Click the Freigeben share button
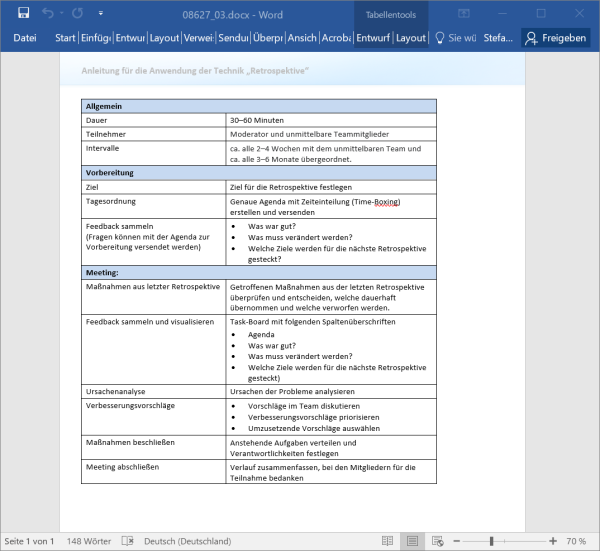The image size is (600, 551). click(x=557, y=38)
